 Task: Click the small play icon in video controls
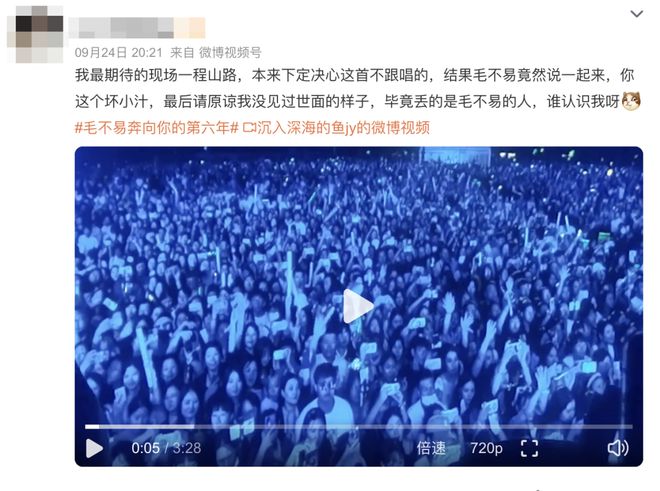click(94, 448)
